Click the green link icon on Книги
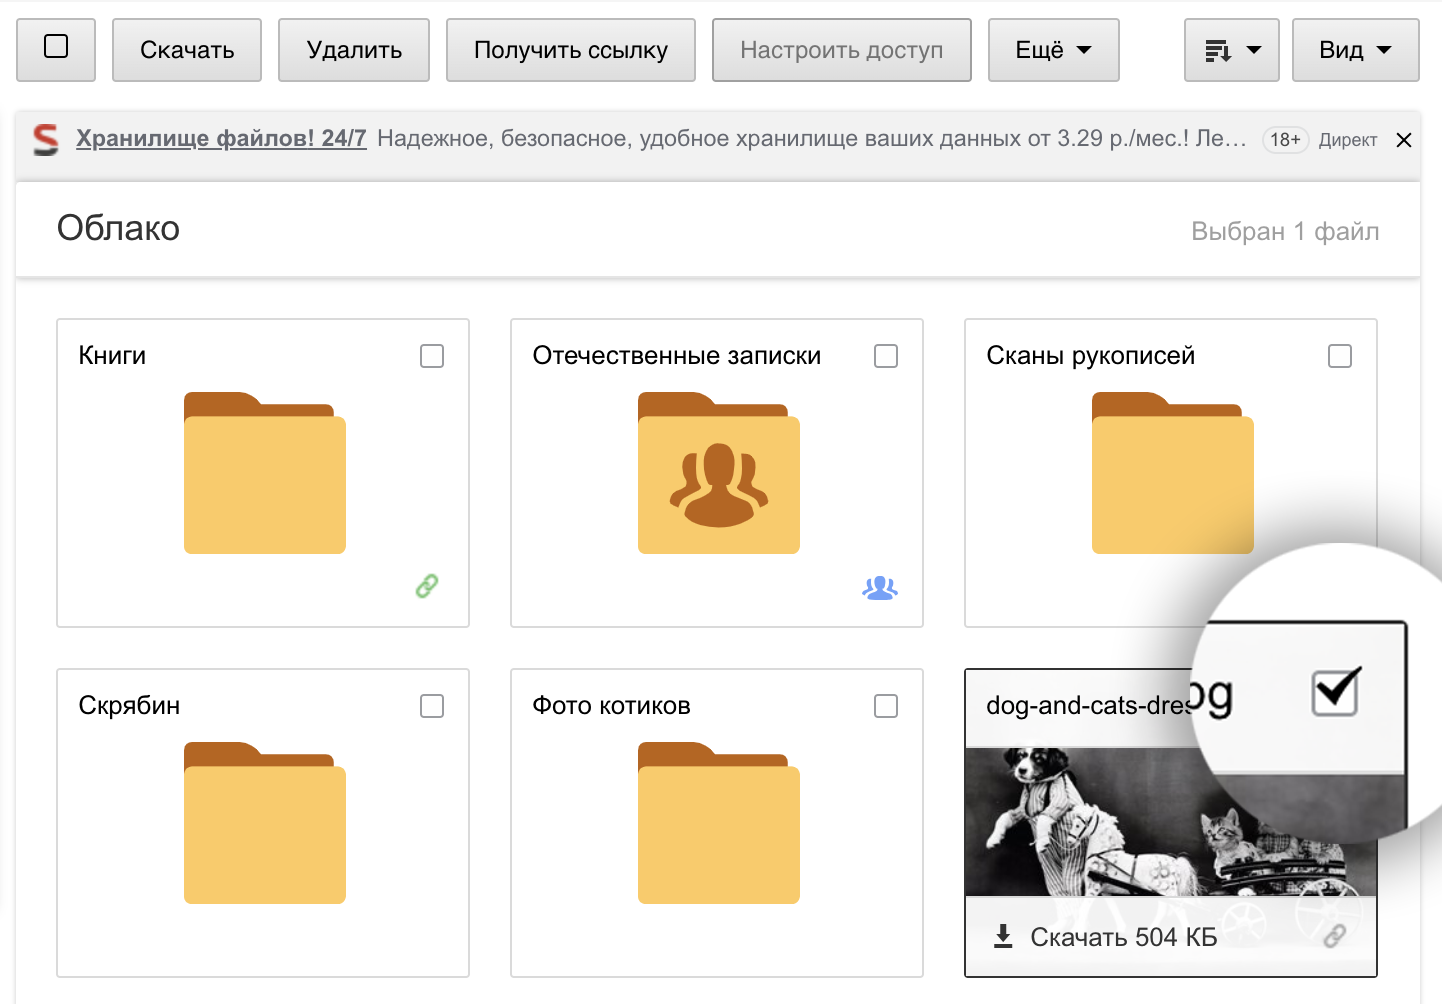The height and width of the screenshot is (1004, 1442). click(x=427, y=586)
